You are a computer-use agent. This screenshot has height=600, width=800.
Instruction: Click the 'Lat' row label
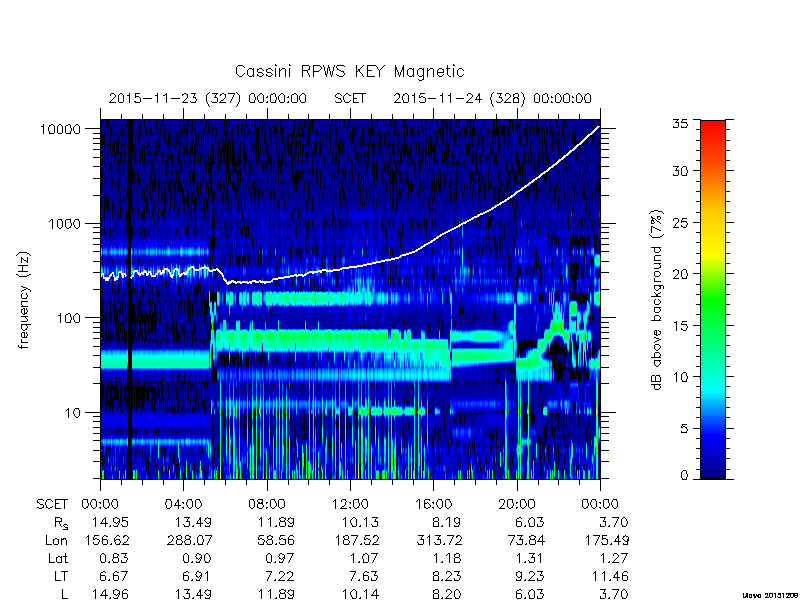coord(58,558)
